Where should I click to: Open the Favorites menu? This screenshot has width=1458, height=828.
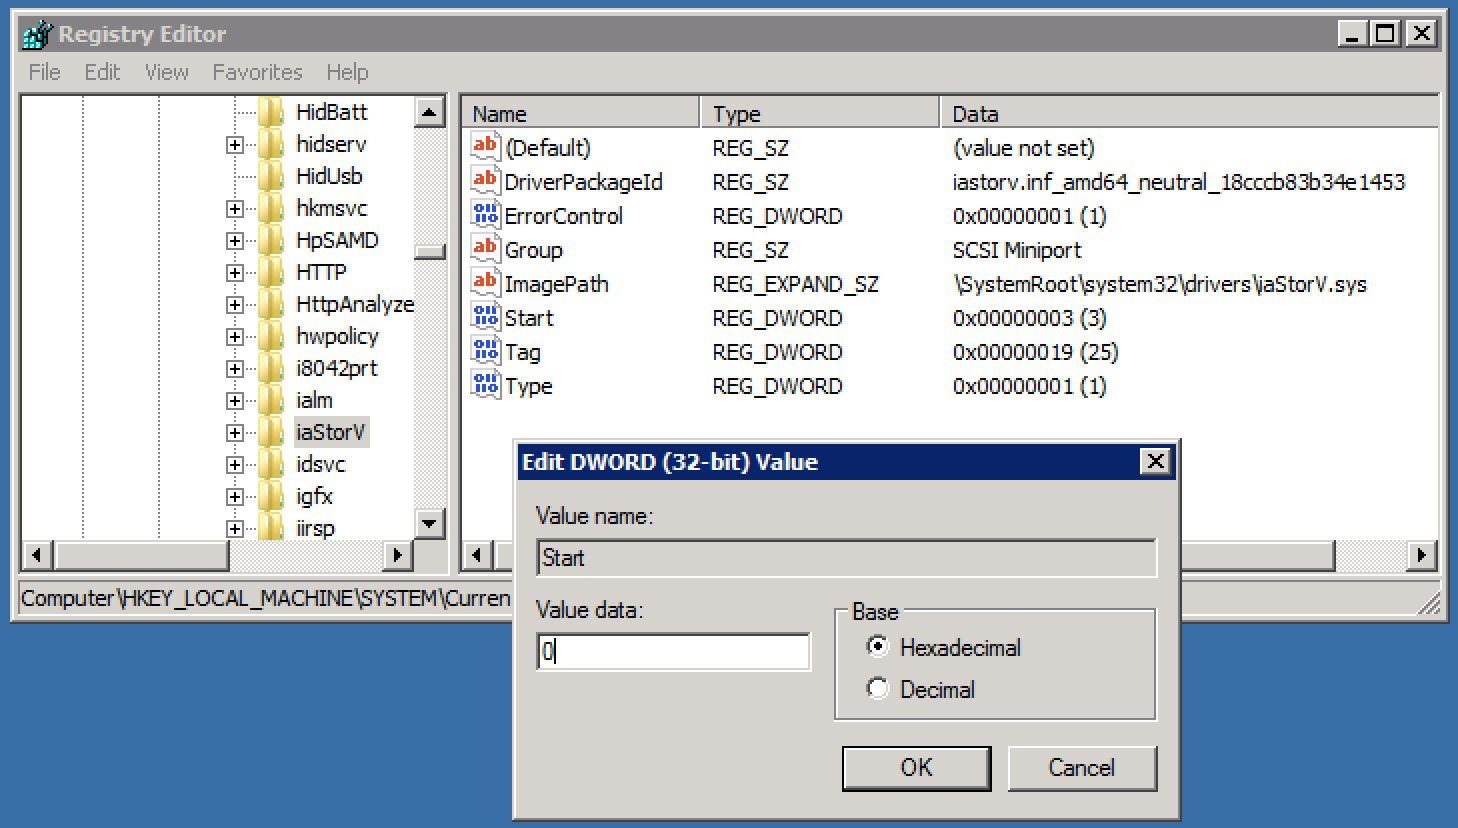pos(257,72)
